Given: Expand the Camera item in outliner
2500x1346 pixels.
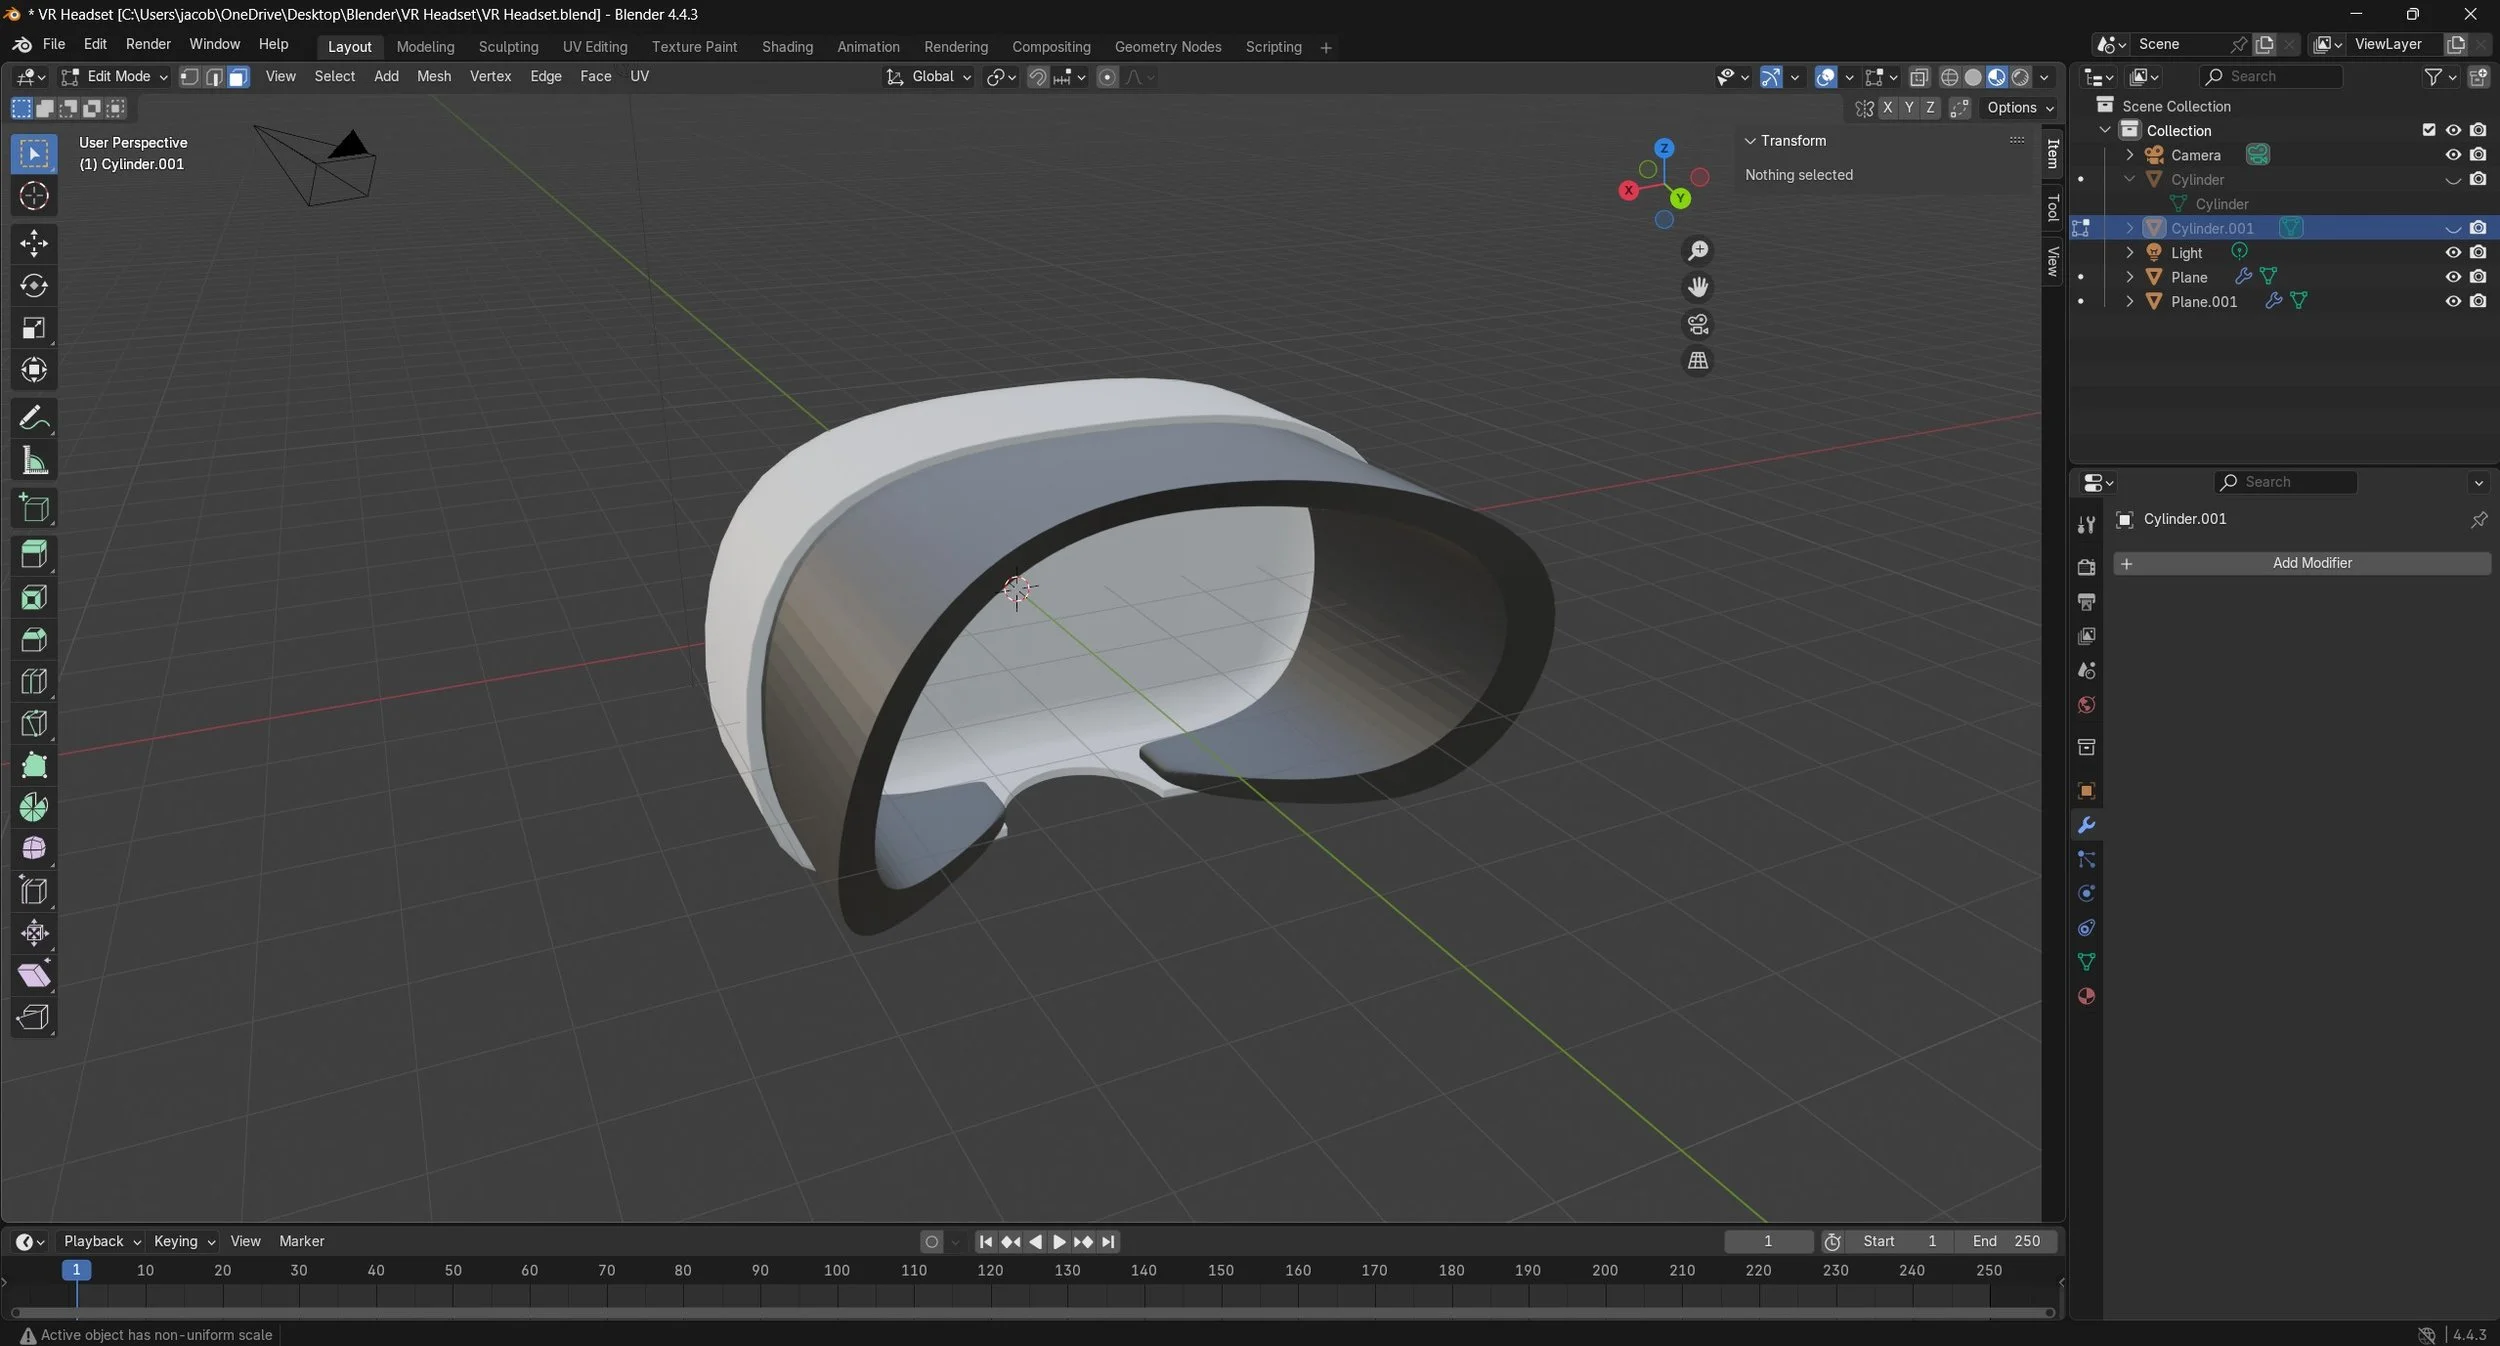Looking at the screenshot, I should [x=2129, y=155].
